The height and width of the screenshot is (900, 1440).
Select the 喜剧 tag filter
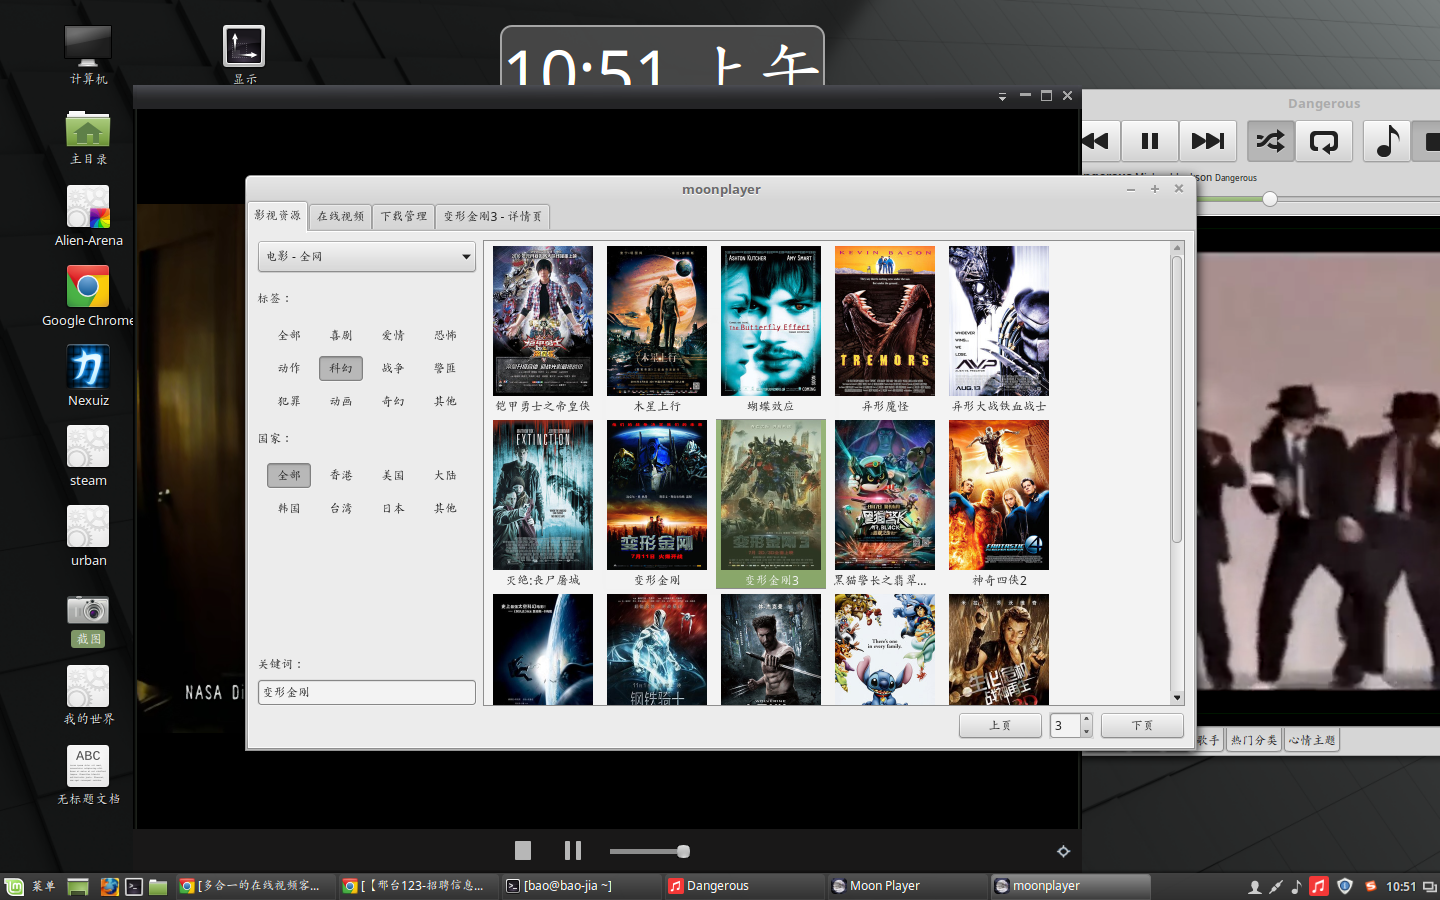[341, 336]
